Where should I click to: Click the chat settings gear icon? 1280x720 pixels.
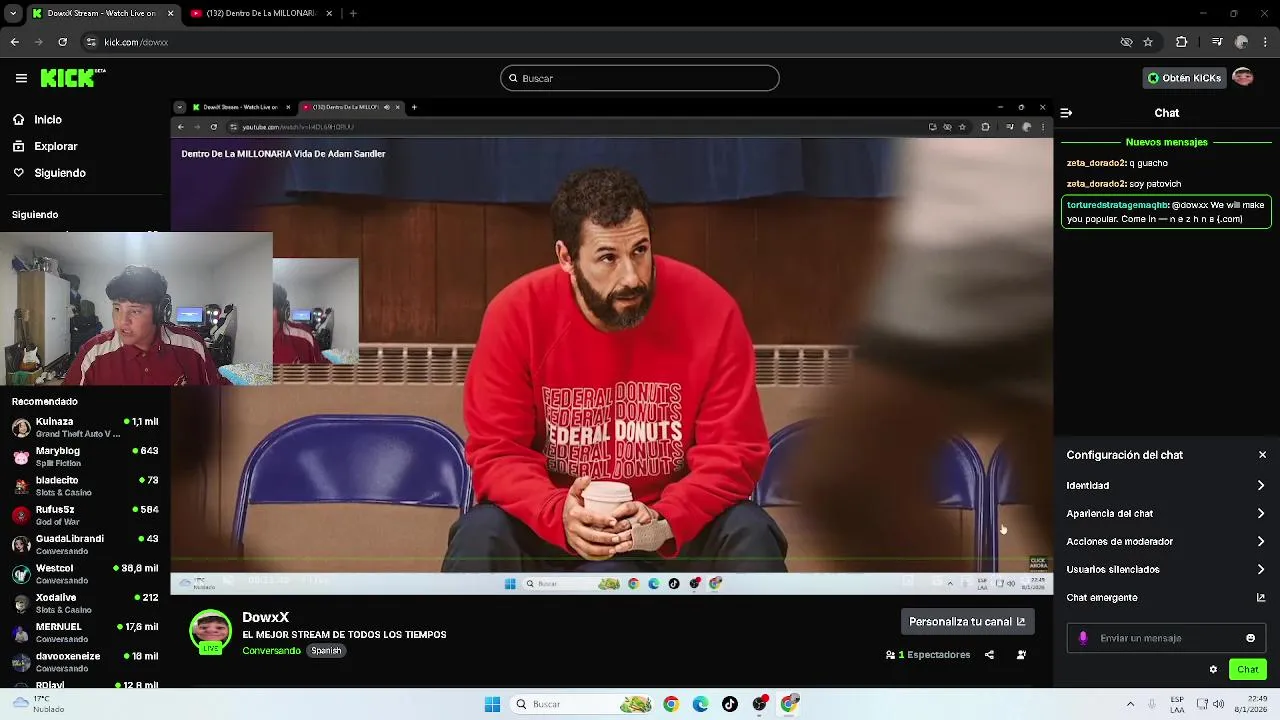1213,669
